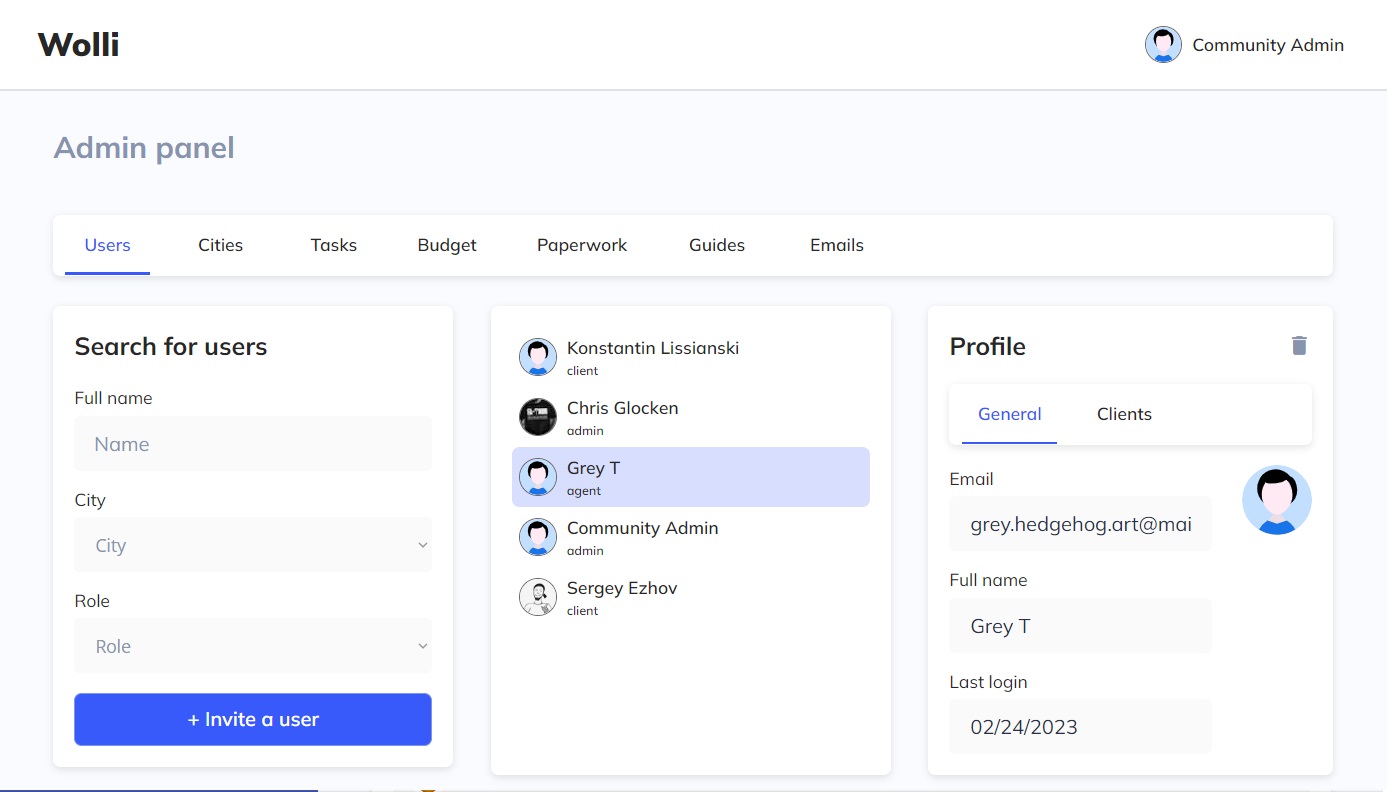The height and width of the screenshot is (792, 1387).
Task: Switch to the Cities tab
Action: [x=220, y=245]
